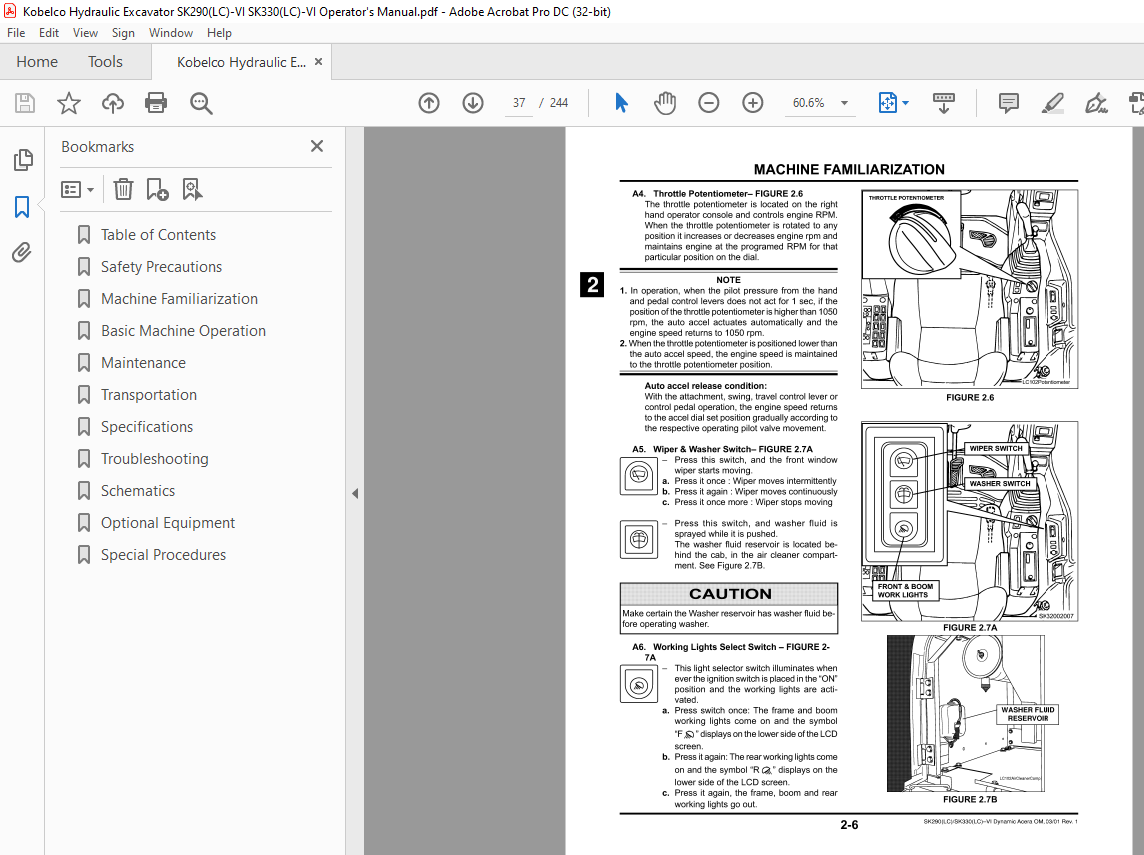Add document to starred via star icon
The height and width of the screenshot is (855, 1144).
tap(69, 103)
